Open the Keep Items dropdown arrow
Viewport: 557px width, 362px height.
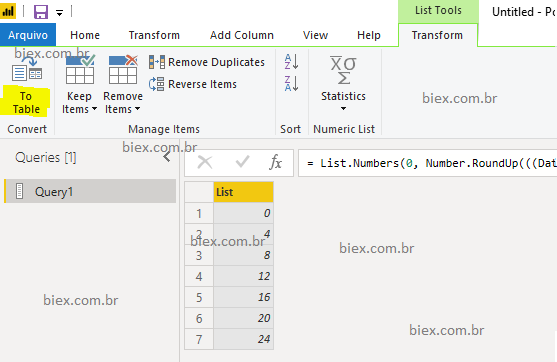(94, 109)
